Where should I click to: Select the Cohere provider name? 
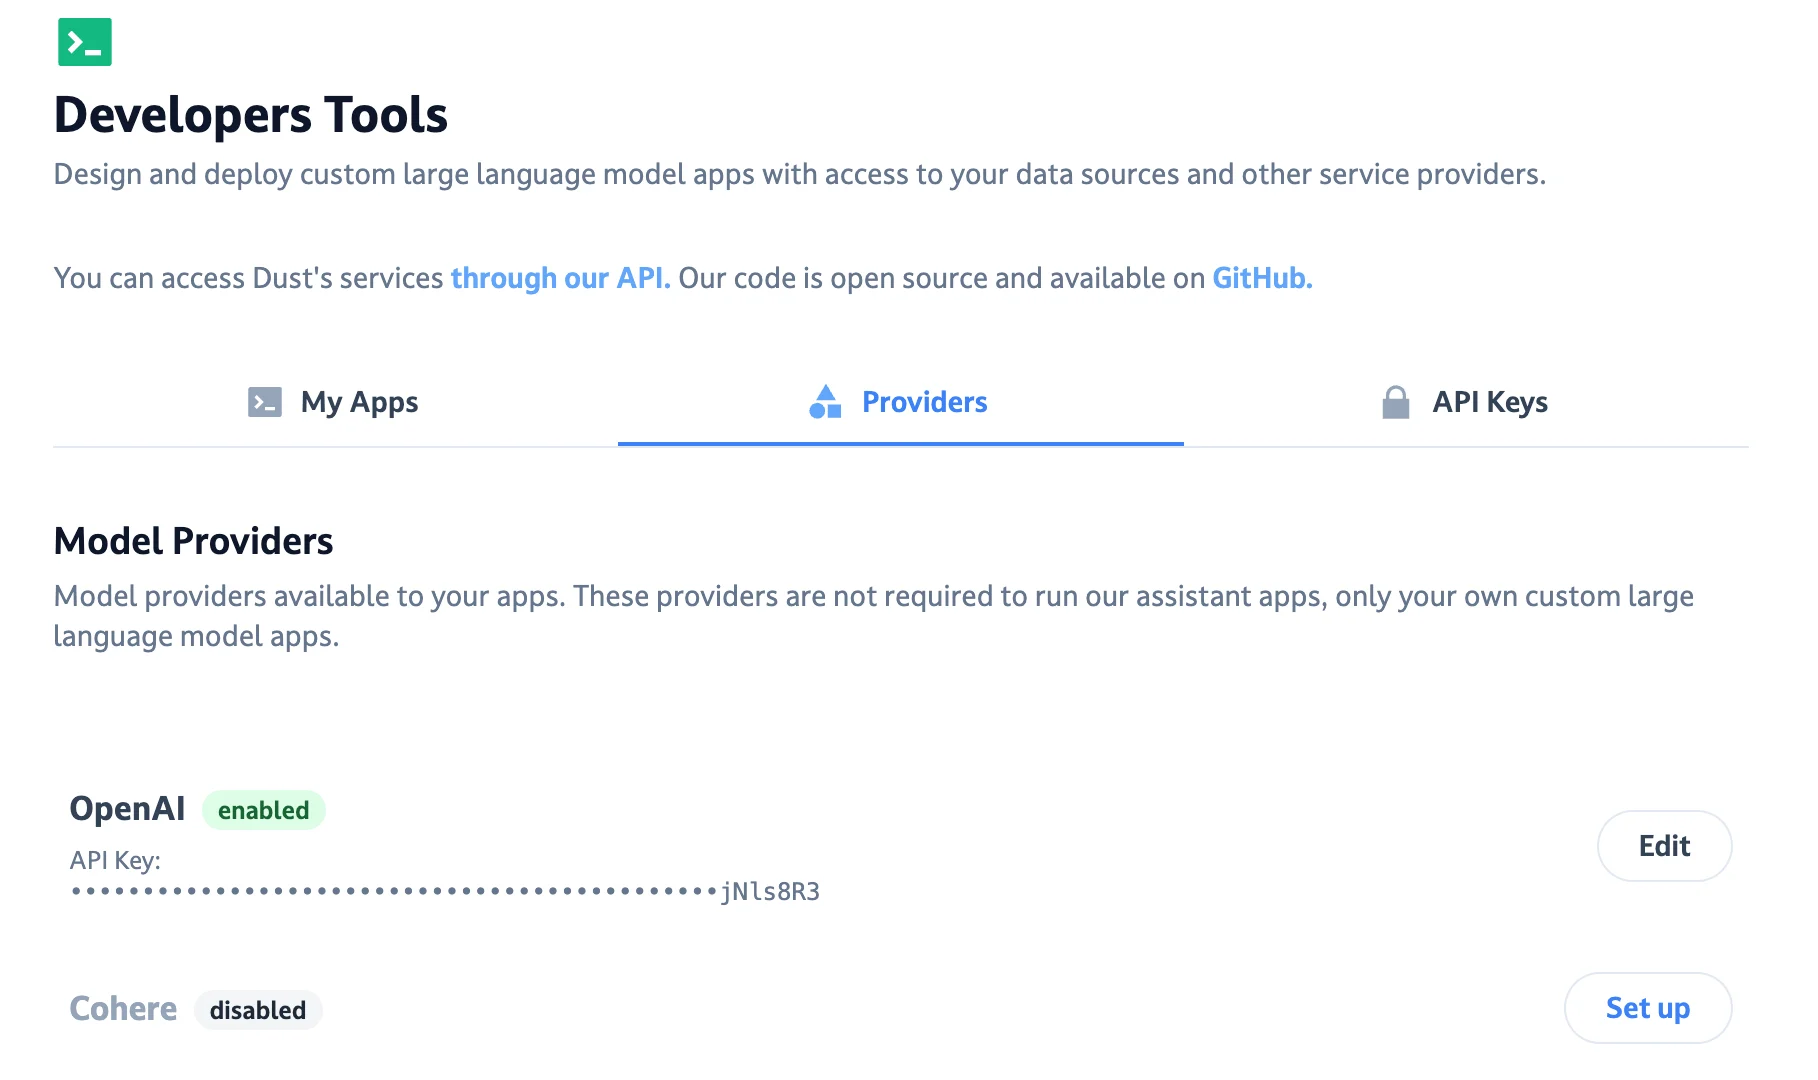122,1009
